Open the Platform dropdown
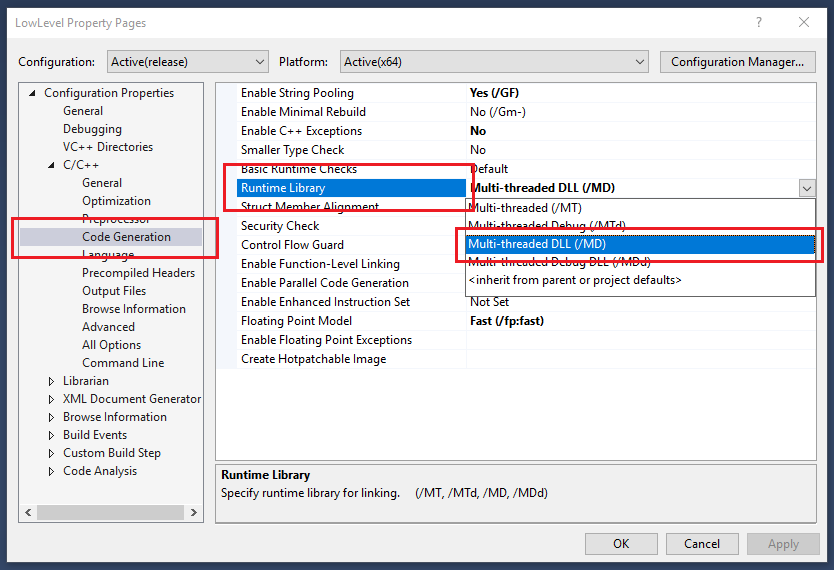834x570 pixels. (494, 62)
